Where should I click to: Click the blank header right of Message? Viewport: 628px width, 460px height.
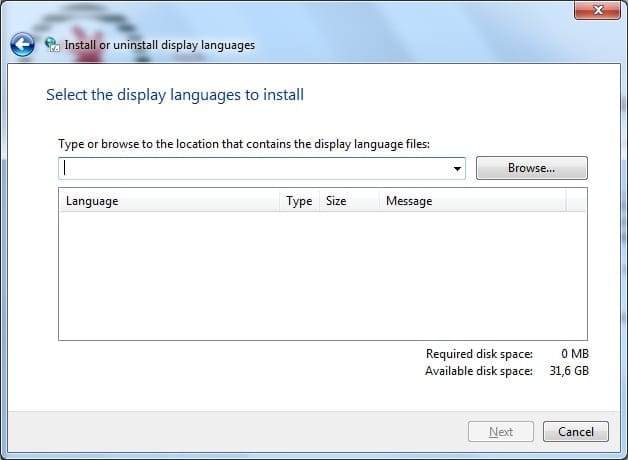point(576,201)
